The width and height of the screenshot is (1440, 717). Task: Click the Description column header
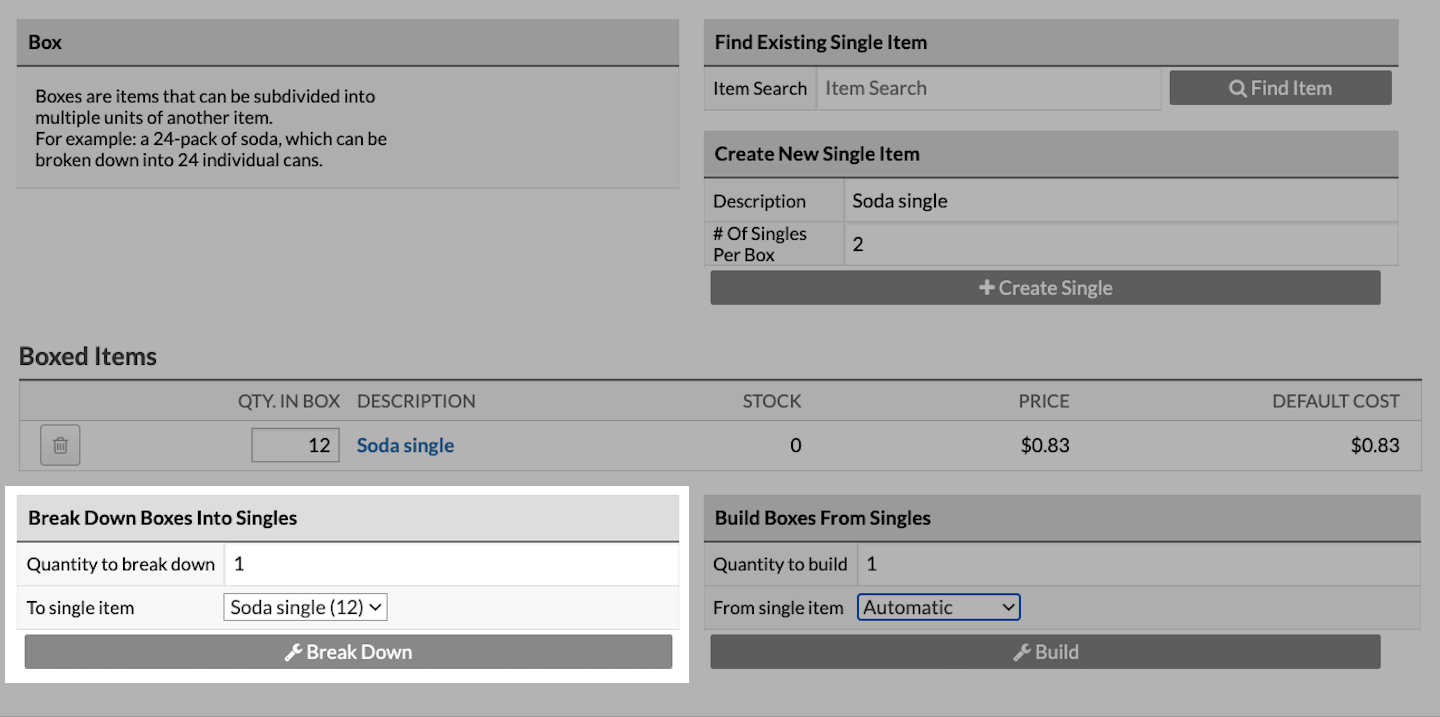[416, 401]
